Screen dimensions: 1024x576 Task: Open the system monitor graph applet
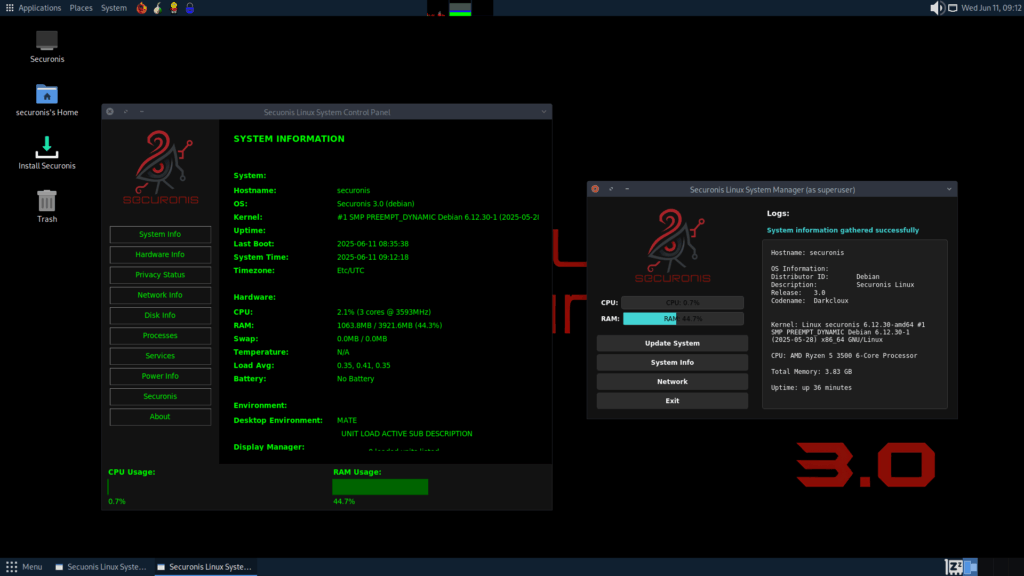[460, 8]
